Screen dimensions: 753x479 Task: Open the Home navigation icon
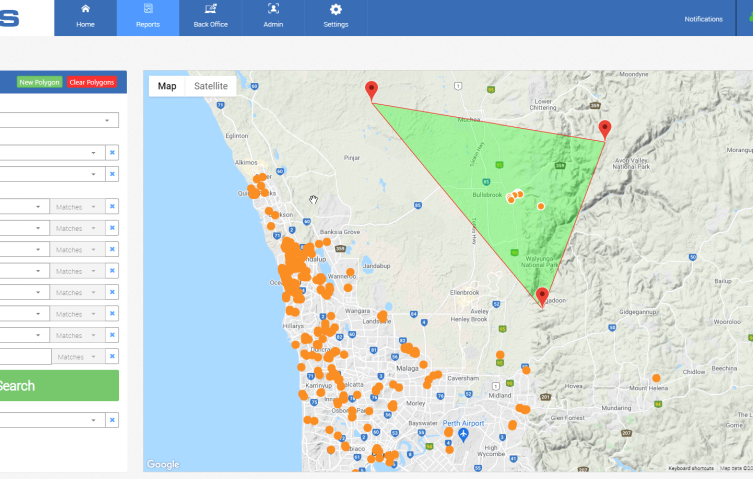[85, 9]
